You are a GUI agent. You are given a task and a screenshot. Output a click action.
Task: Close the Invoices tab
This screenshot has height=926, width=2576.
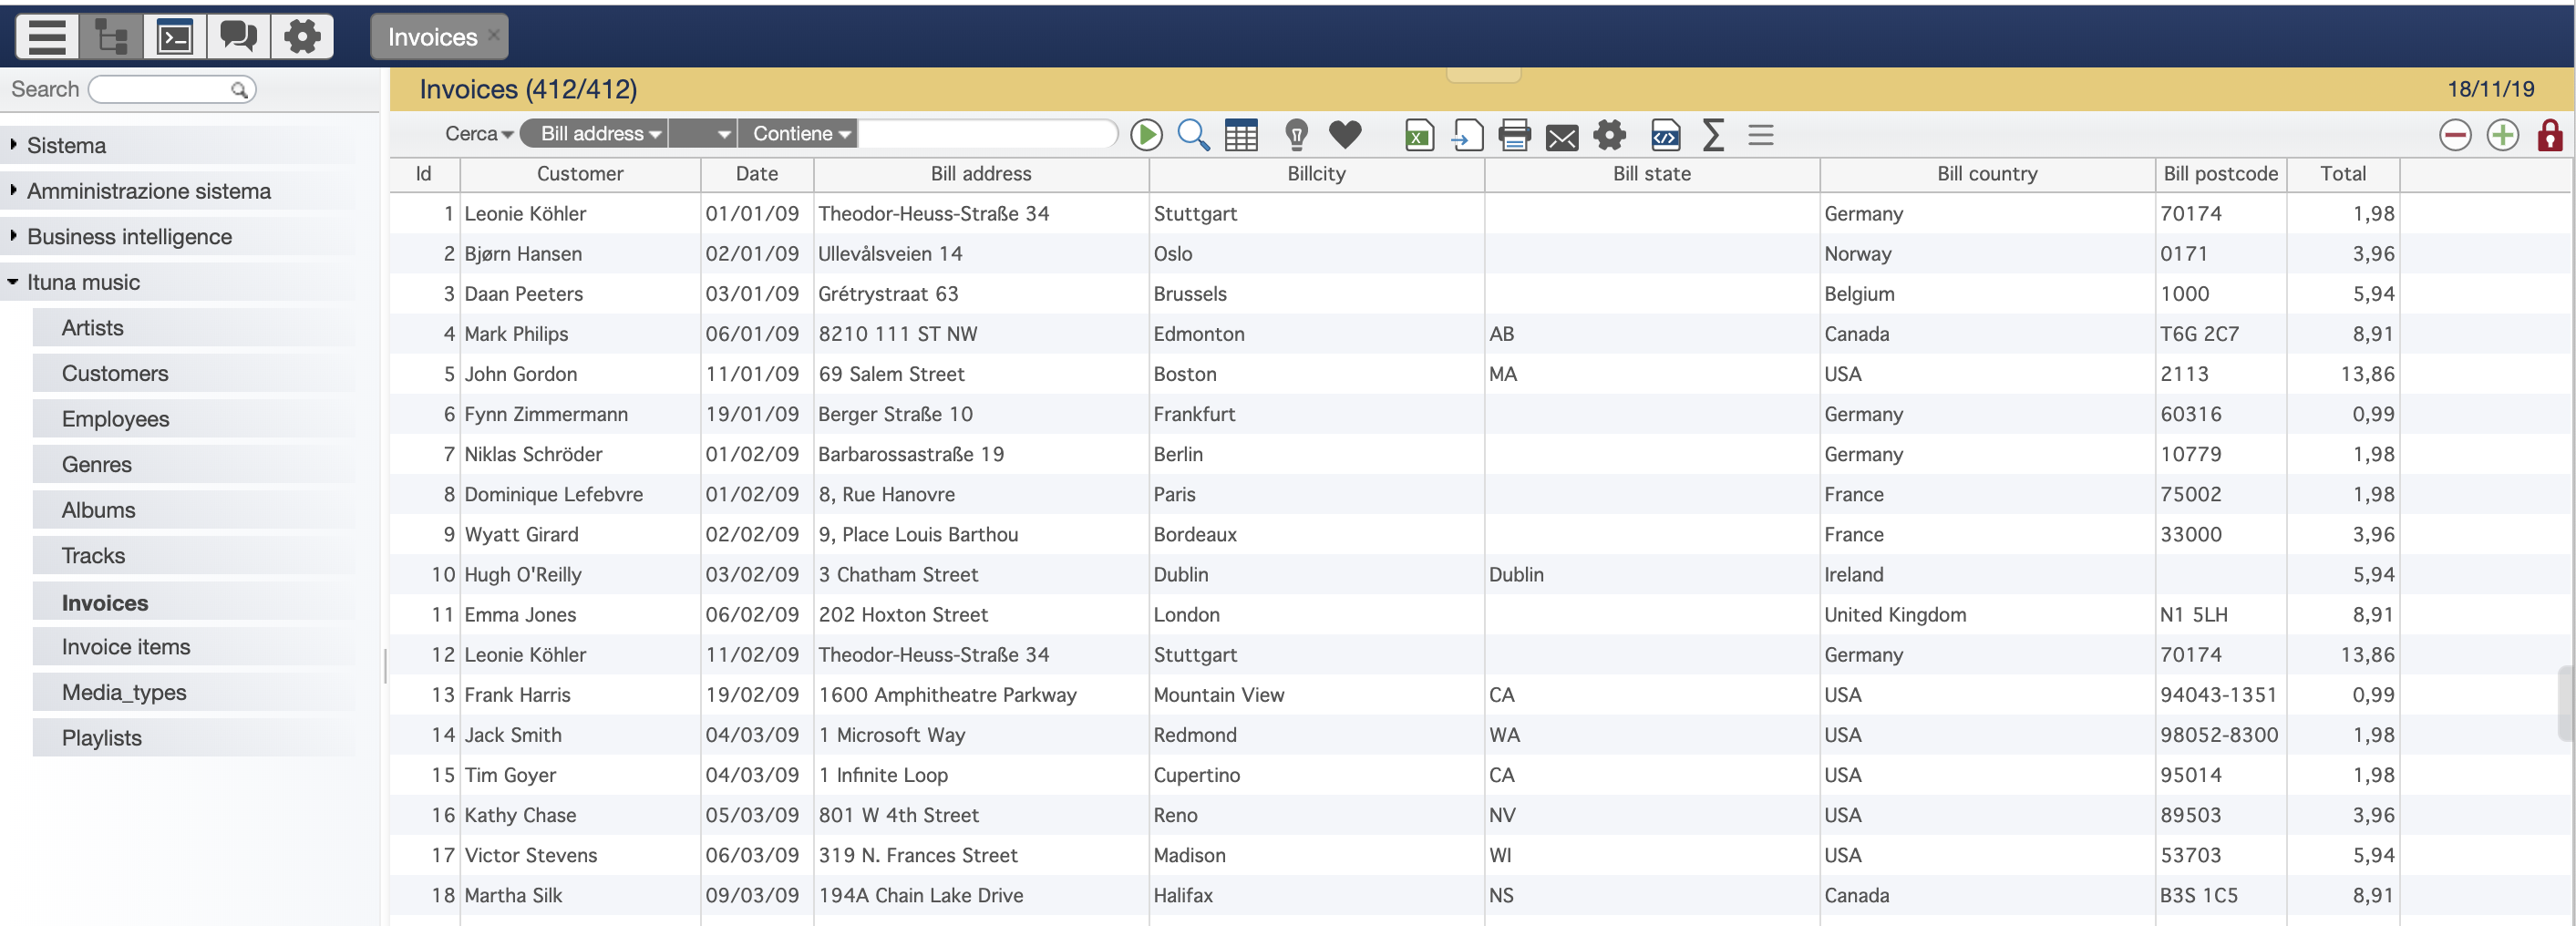pyautogui.click(x=494, y=35)
